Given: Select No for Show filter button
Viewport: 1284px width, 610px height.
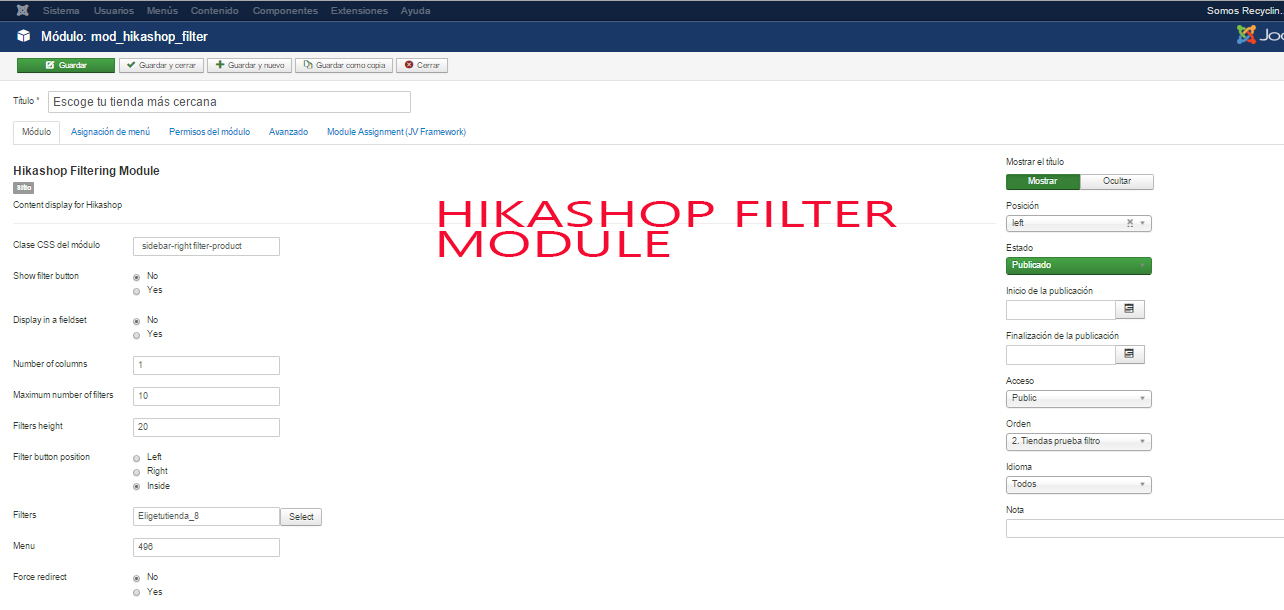Looking at the screenshot, I should pyautogui.click(x=137, y=276).
